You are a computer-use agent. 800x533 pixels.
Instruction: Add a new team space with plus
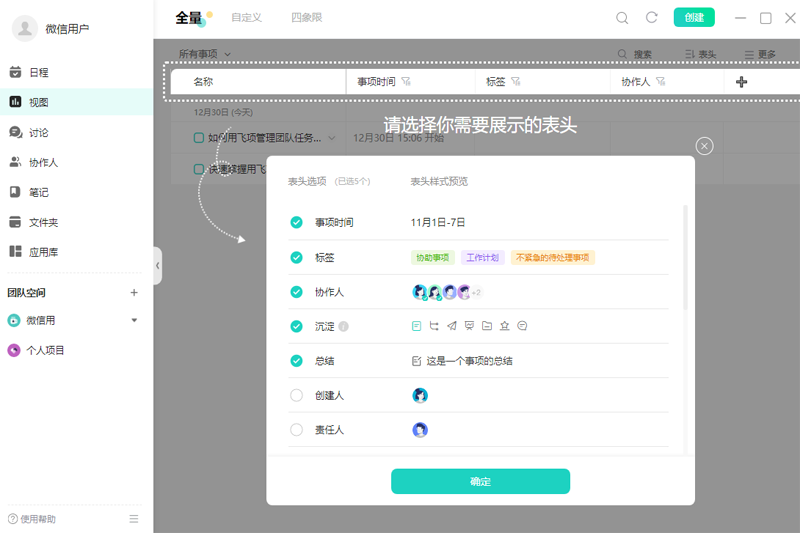(134, 293)
